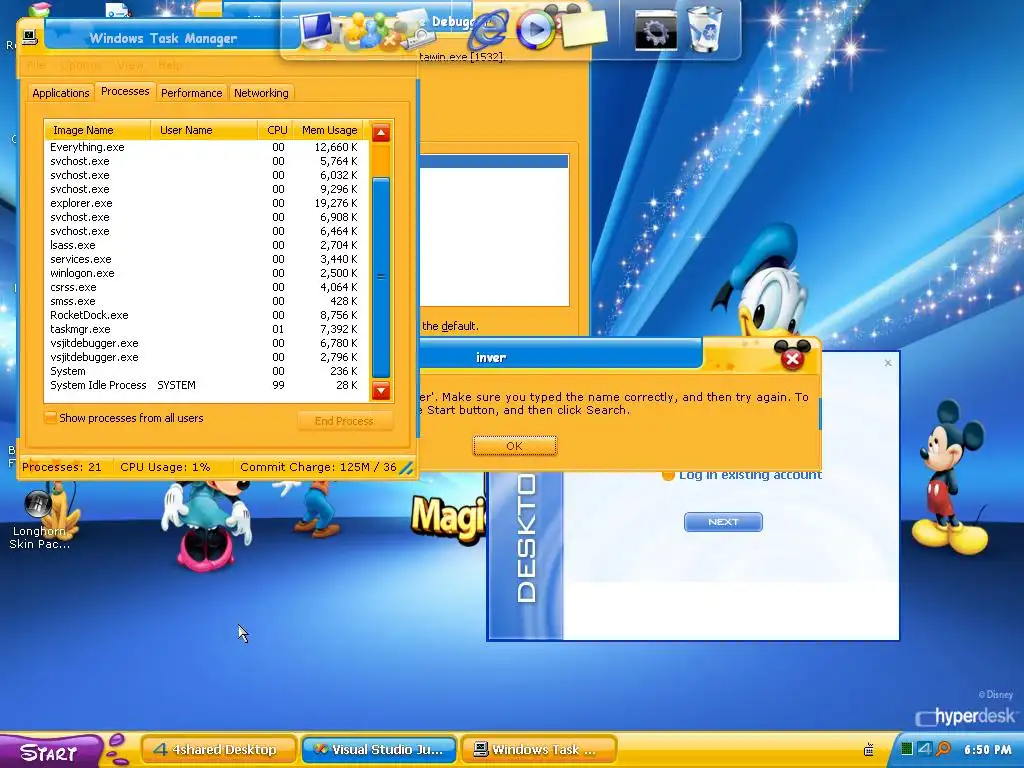Click the blue process list scrollbar thumb
This screenshot has width=1024, height=768.
coord(381,277)
